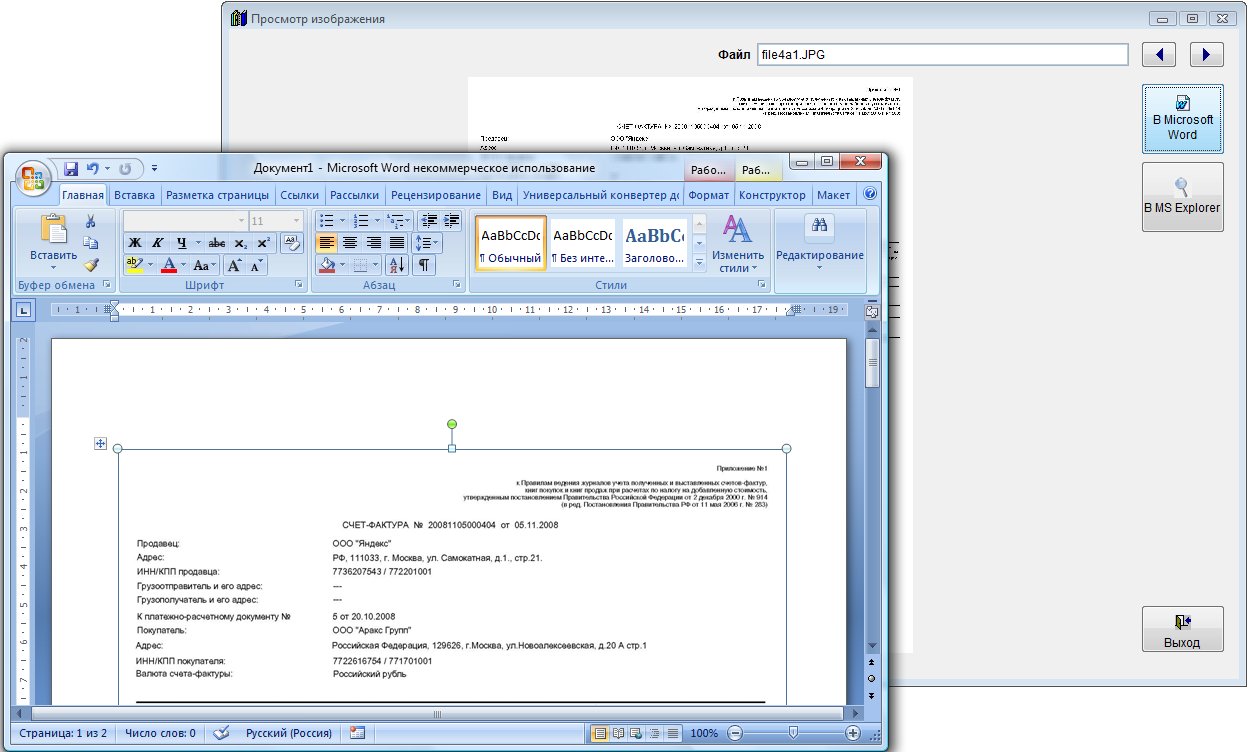Click 'Страница: 1 из 2' in status bar
The image size is (1250, 752).
pos(63,733)
